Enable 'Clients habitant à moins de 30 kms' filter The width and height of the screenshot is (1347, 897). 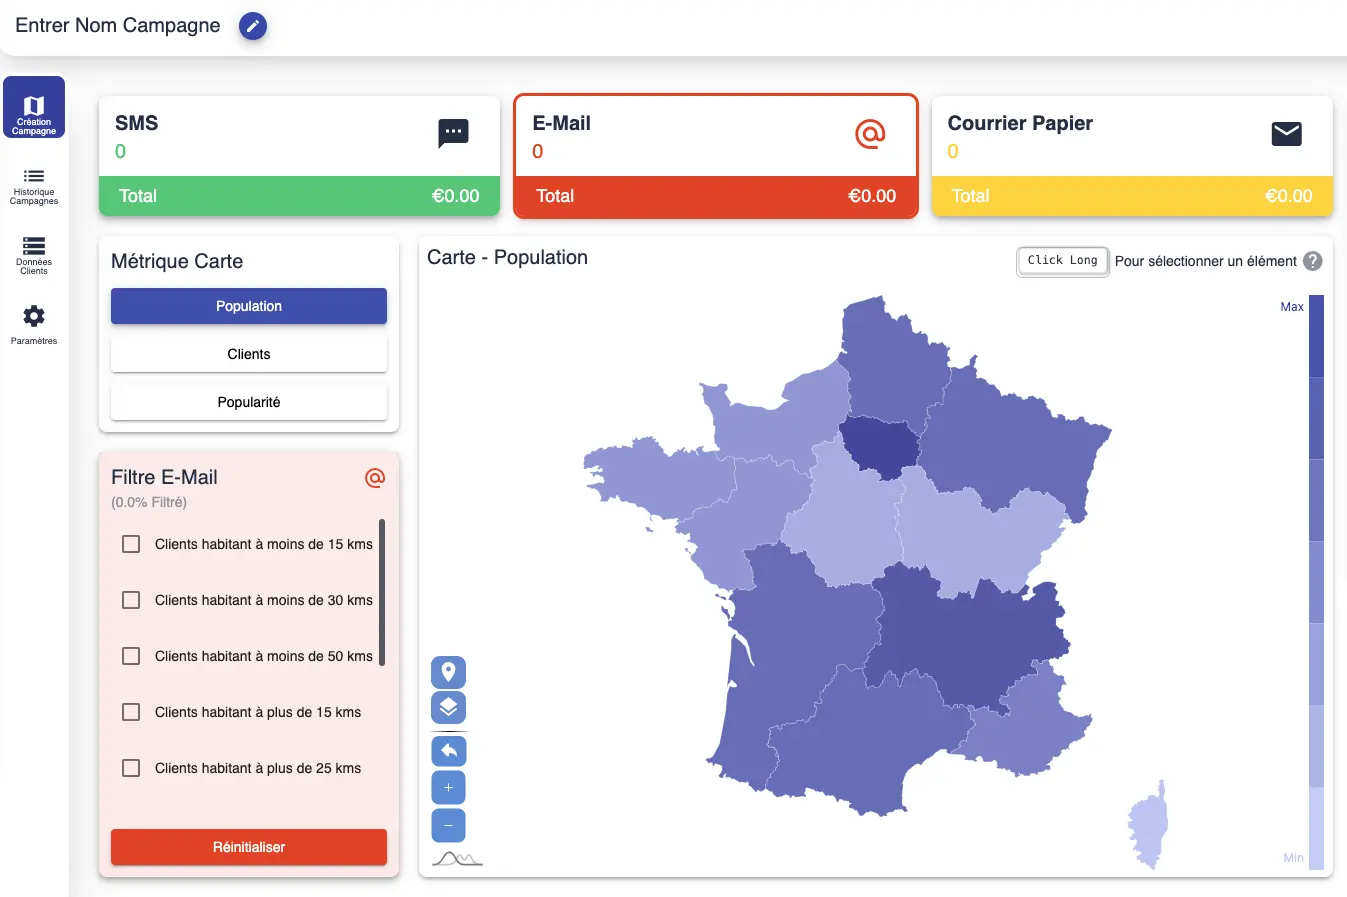click(x=131, y=600)
